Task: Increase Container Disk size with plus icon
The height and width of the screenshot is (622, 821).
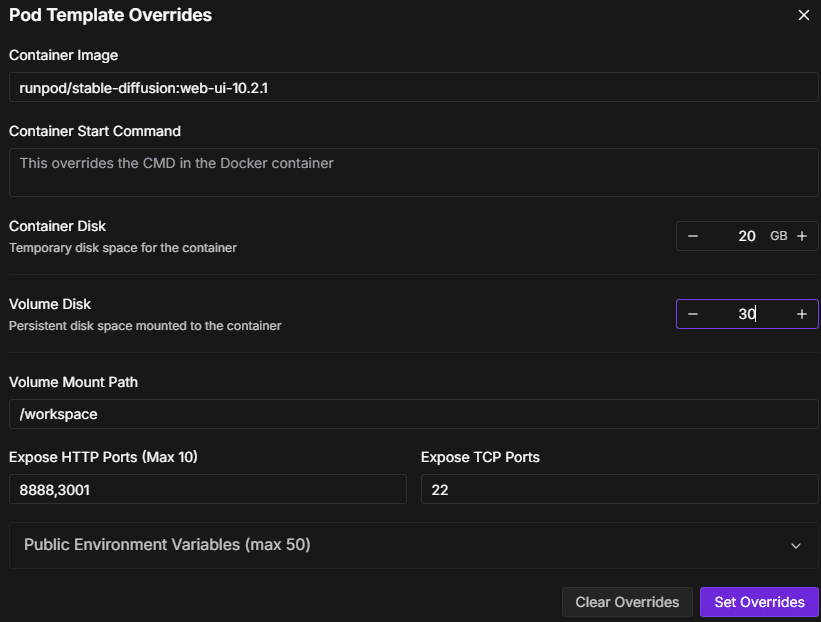Action: [802, 236]
